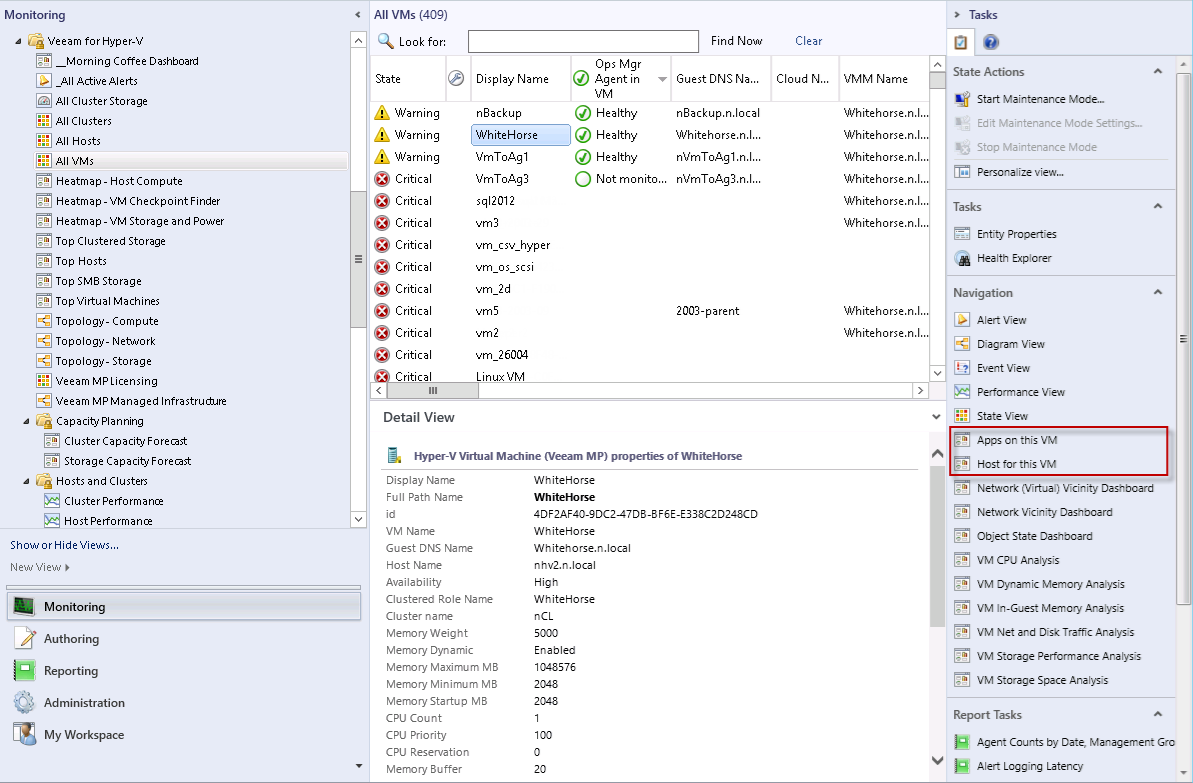Click the Reporting workspace icon
The image size is (1193, 783).
(x=24, y=670)
